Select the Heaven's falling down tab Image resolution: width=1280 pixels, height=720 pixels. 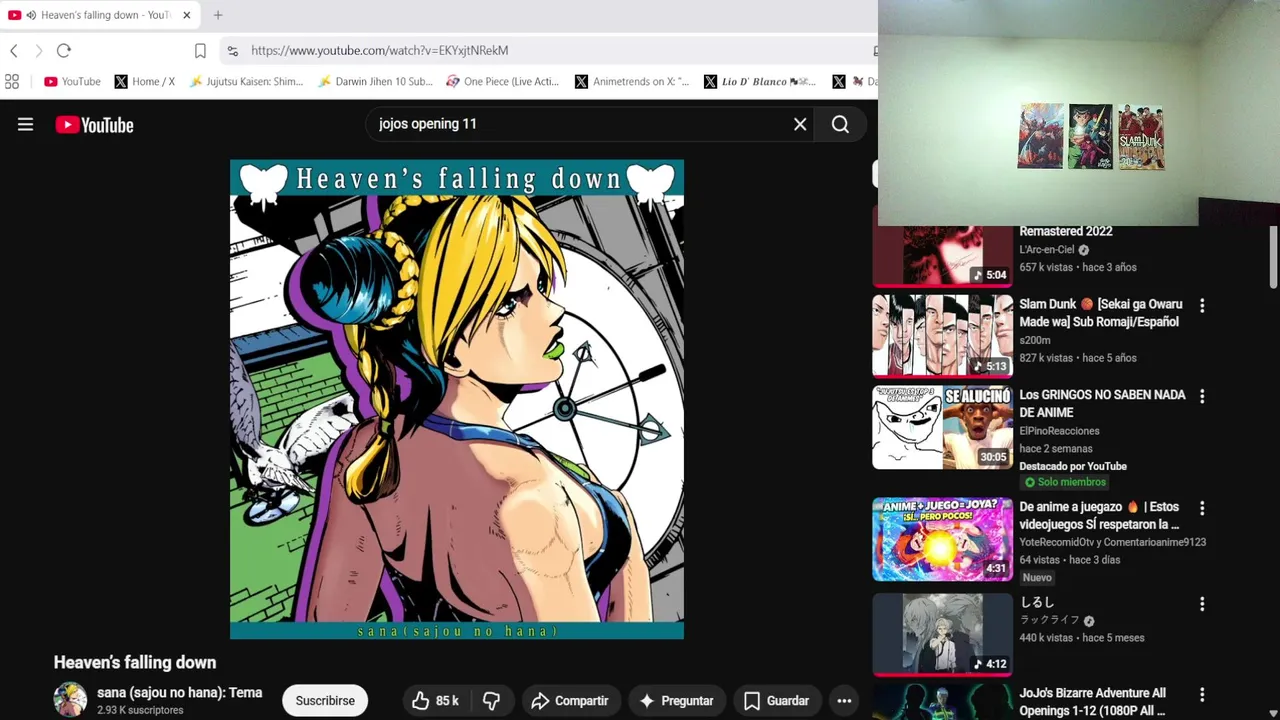coord(100,15)
